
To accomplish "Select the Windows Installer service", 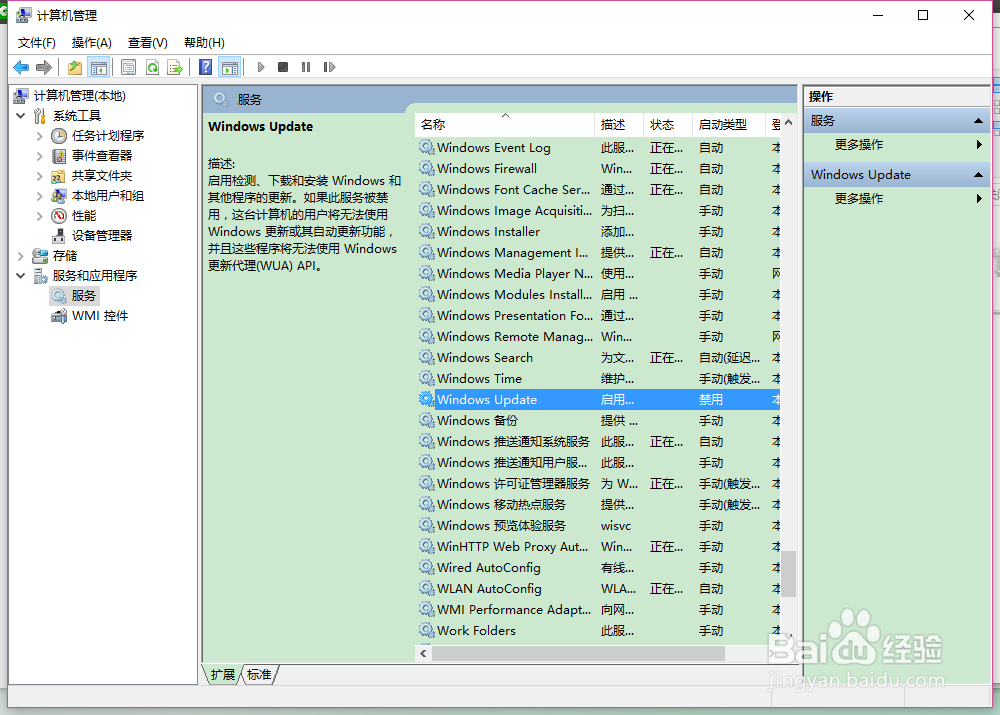I will click(489, 232).
